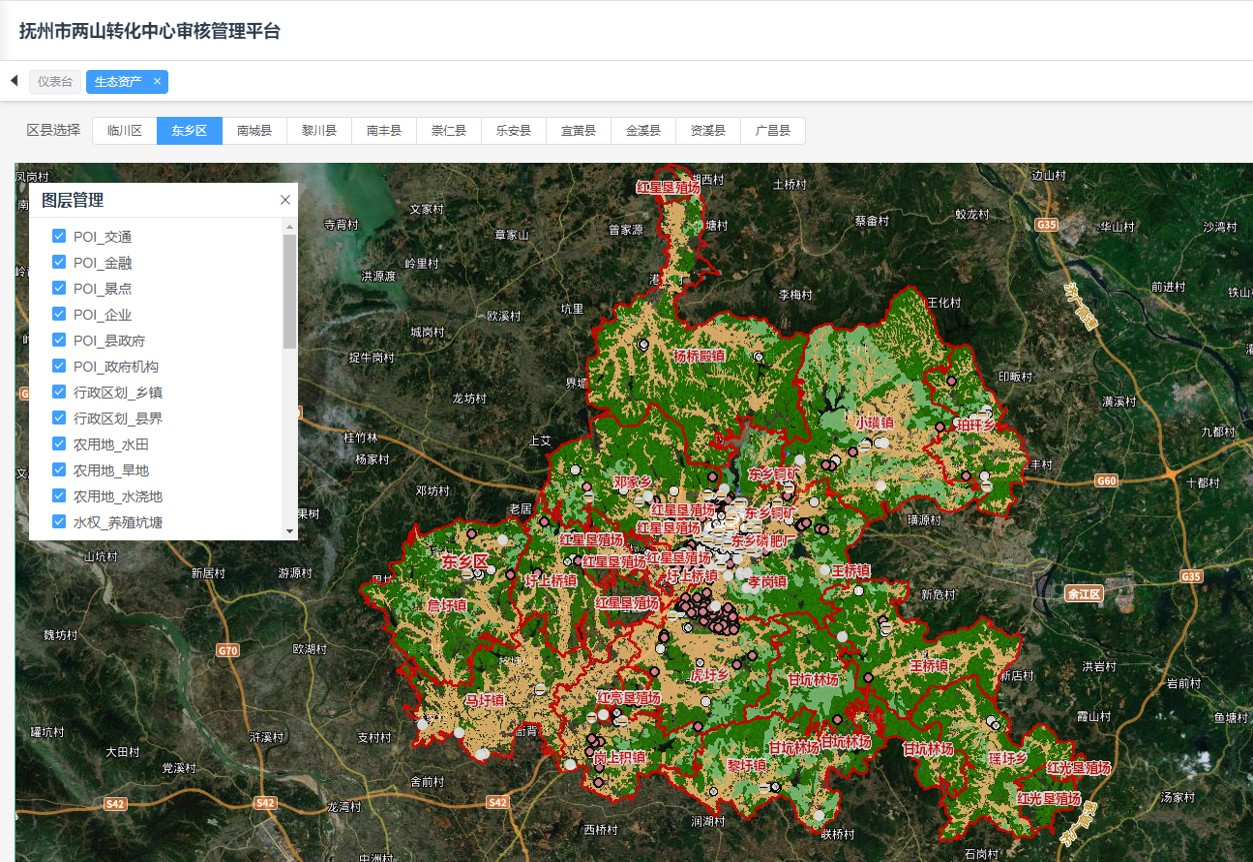1253x862 pixels.
Task: Select the 临川区 district tab
Action: [125, 131]
